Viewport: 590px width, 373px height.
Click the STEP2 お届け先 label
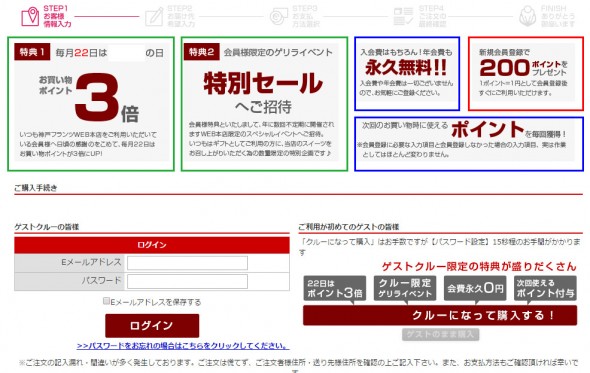click(181, 16)
